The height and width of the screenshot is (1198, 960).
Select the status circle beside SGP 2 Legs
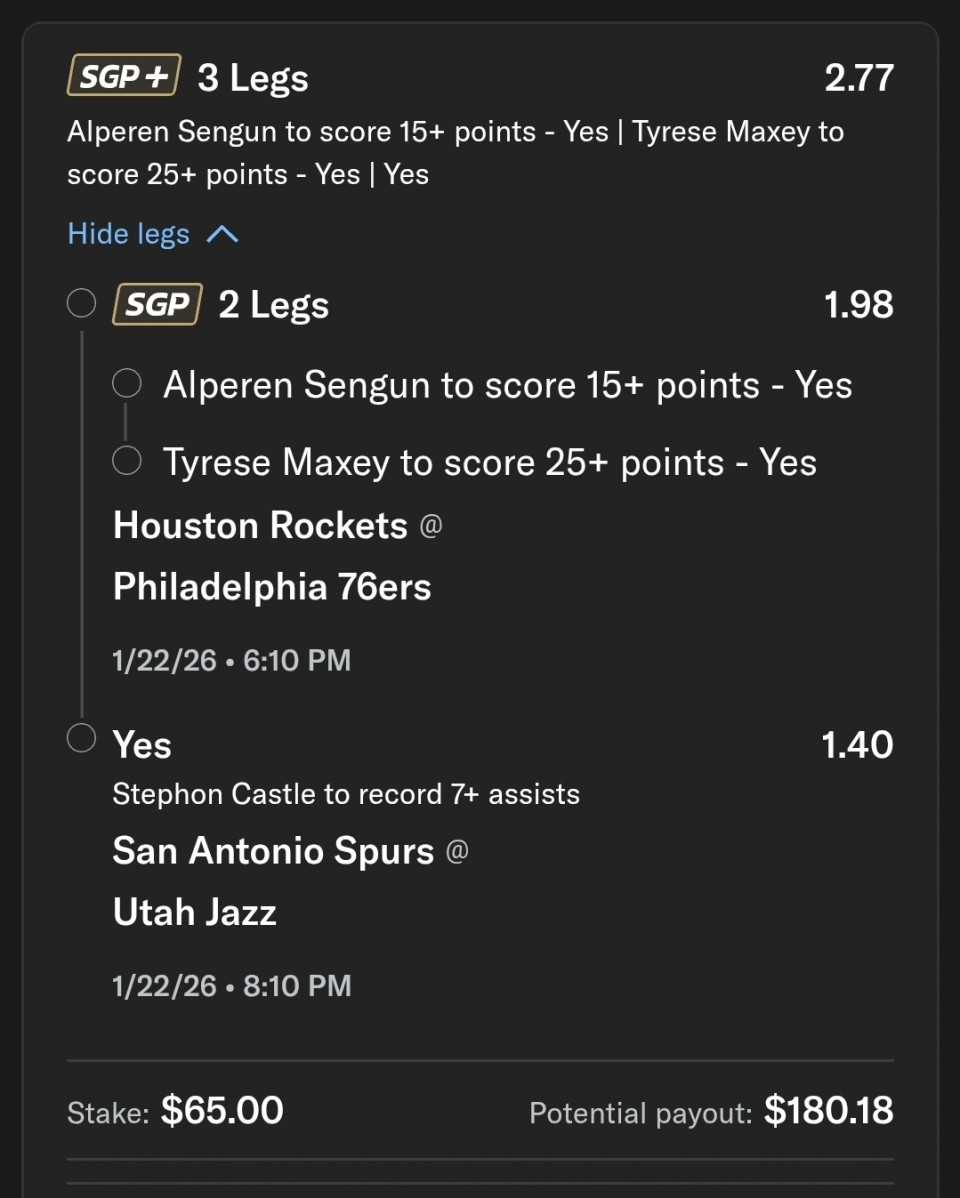[x=81, y=303]
